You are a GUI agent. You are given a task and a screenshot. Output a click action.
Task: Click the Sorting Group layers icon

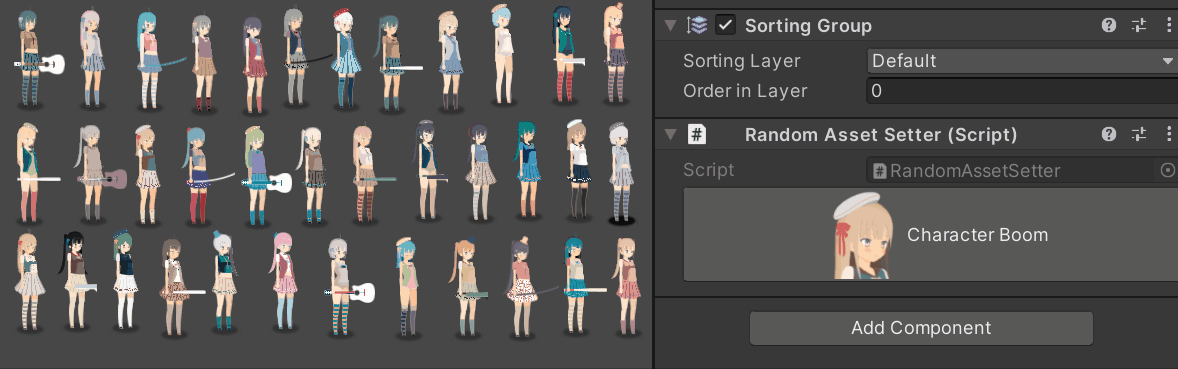coord(697,26)
